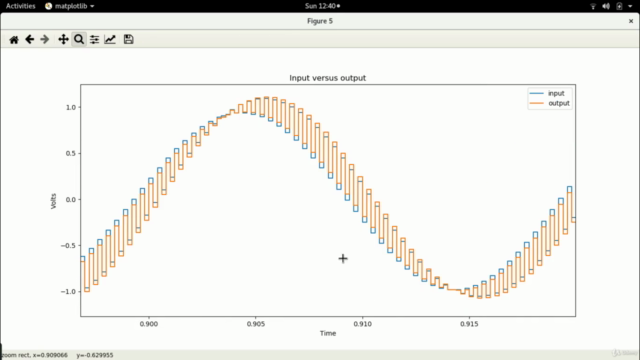
Task: Click the 0.900 x-axis tick label
Action: pyautogui.click(x=149, y=324)
